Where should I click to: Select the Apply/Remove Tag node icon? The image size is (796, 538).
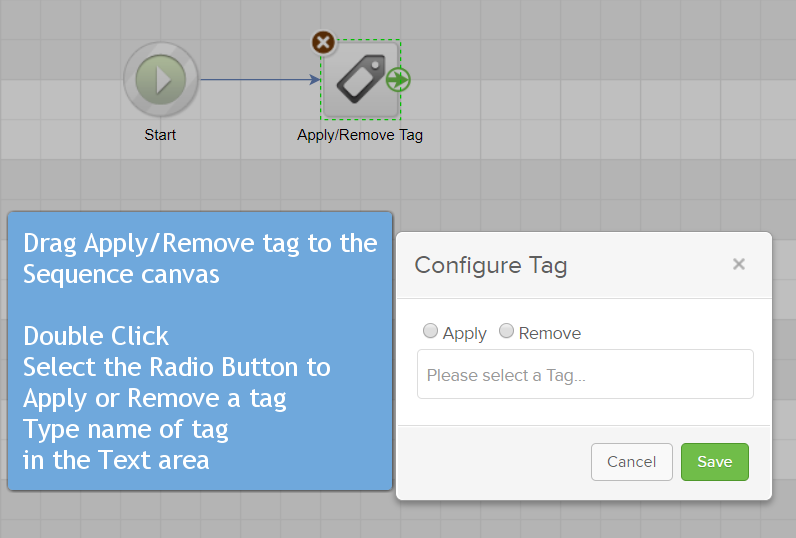[360, 80]
